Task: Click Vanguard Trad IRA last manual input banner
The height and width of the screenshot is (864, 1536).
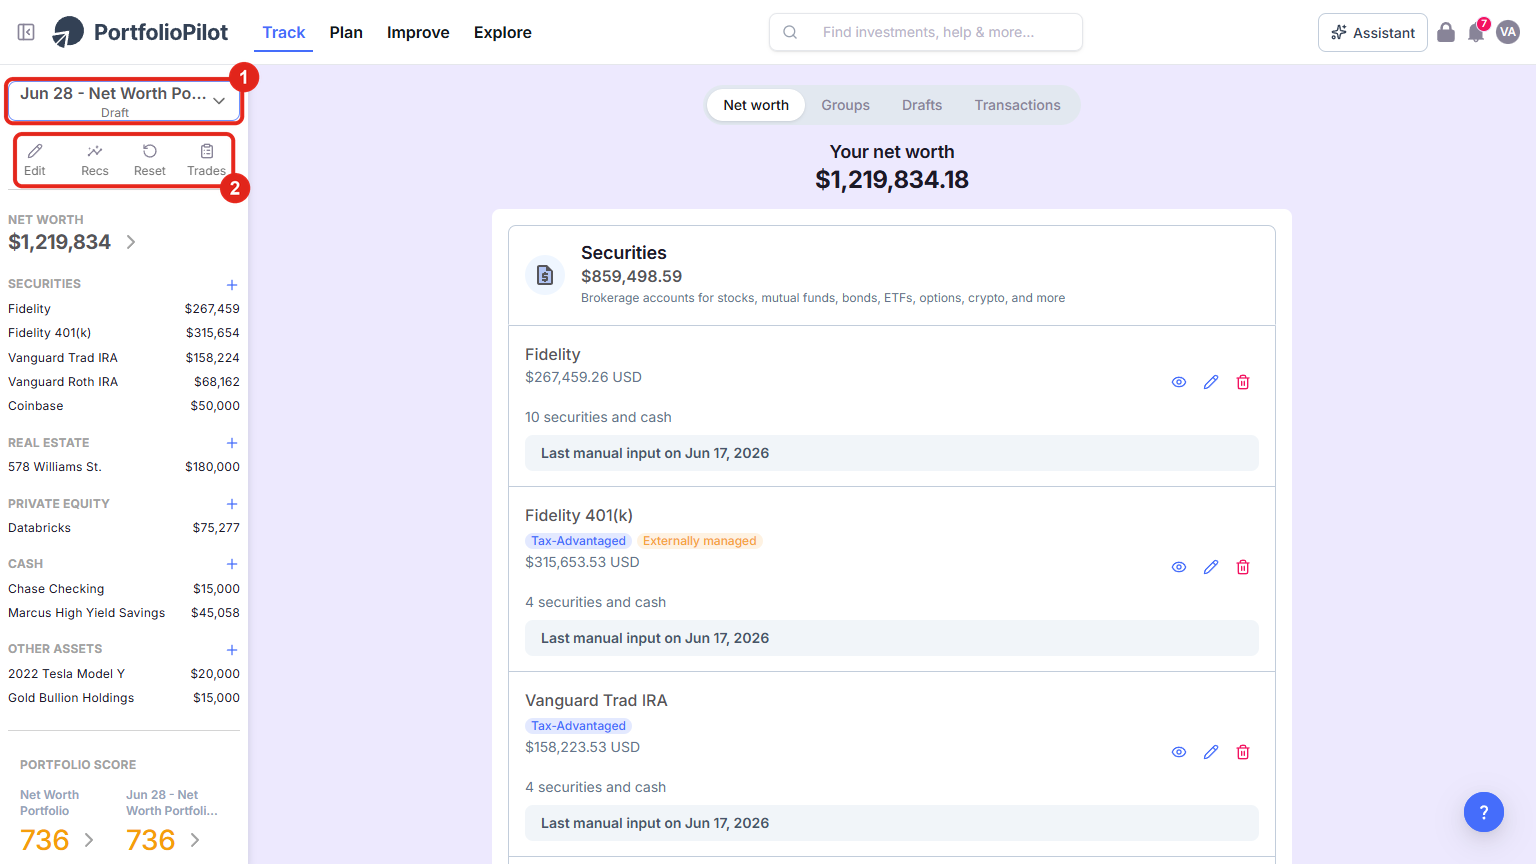Action: pos(892,823)
